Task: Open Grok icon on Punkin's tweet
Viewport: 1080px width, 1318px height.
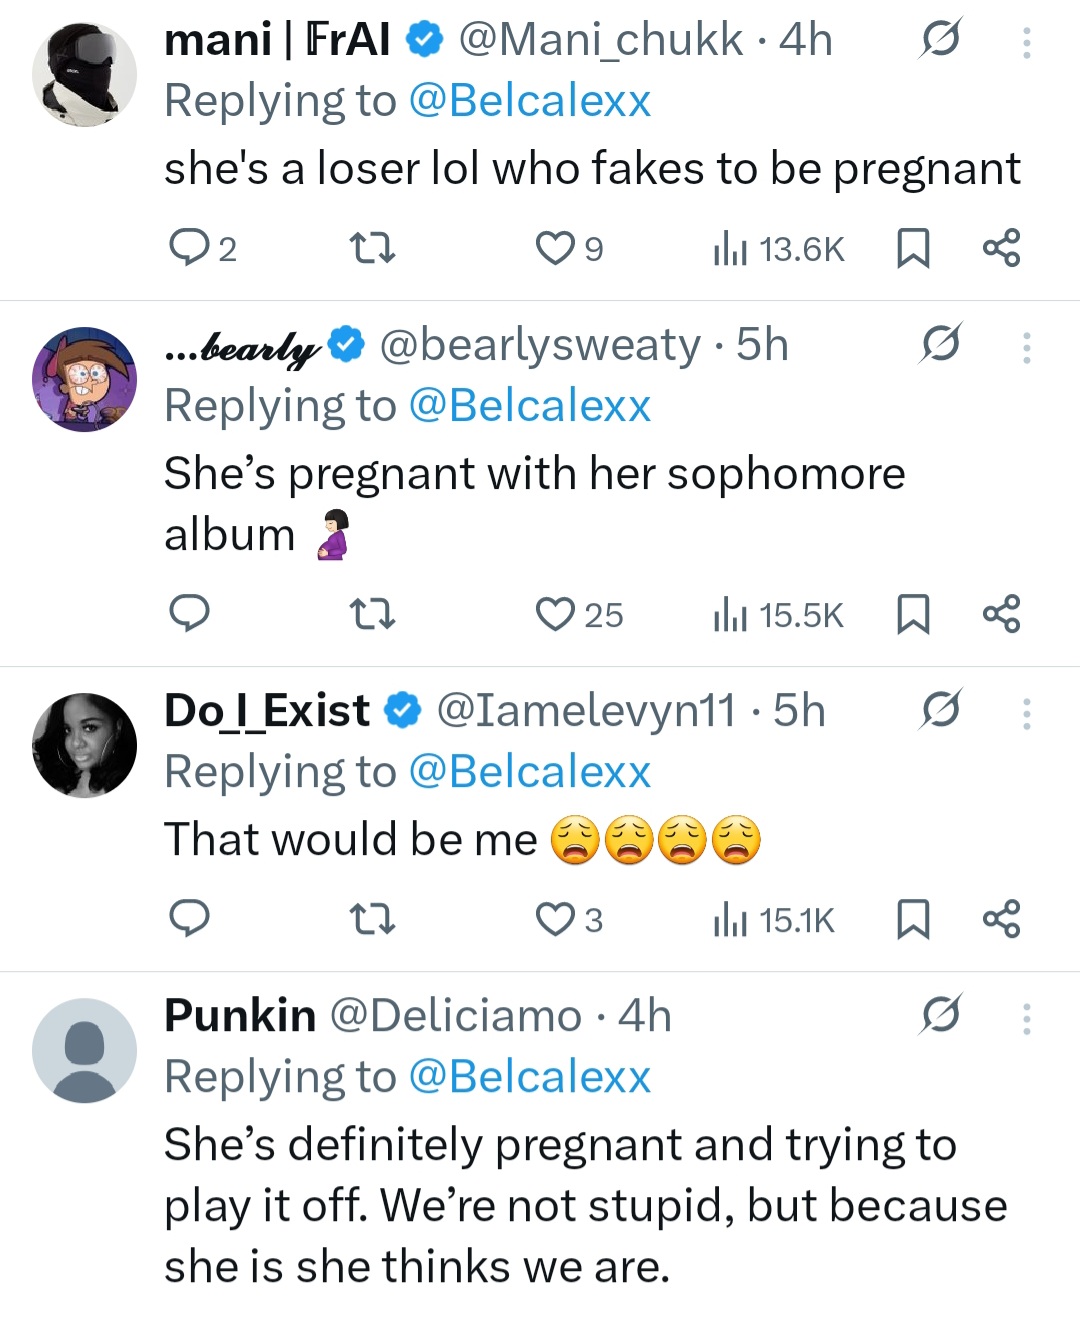Action: [940, 1014]
